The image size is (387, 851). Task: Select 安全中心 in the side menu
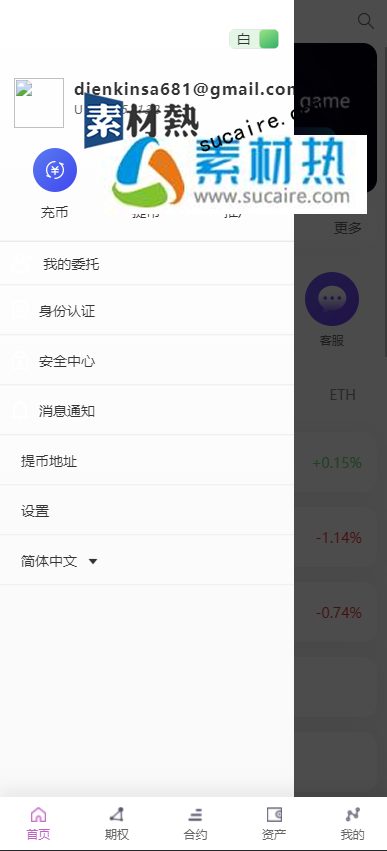pyautogui.click(x=147, y=361)
